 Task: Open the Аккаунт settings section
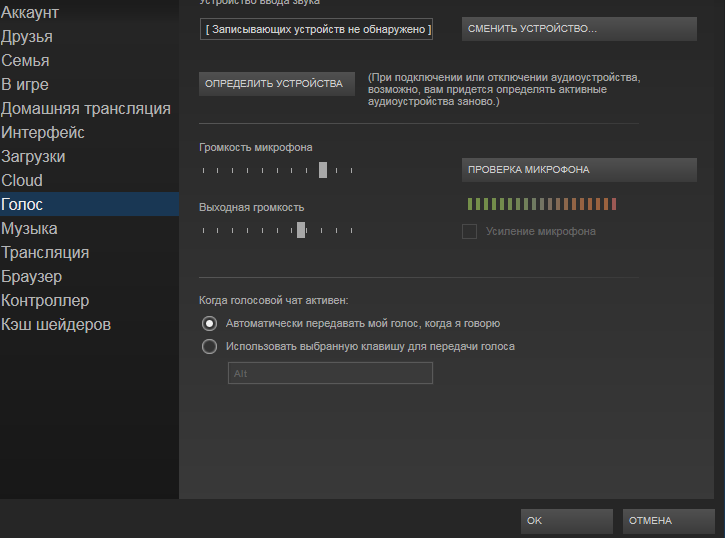[30, 13]
